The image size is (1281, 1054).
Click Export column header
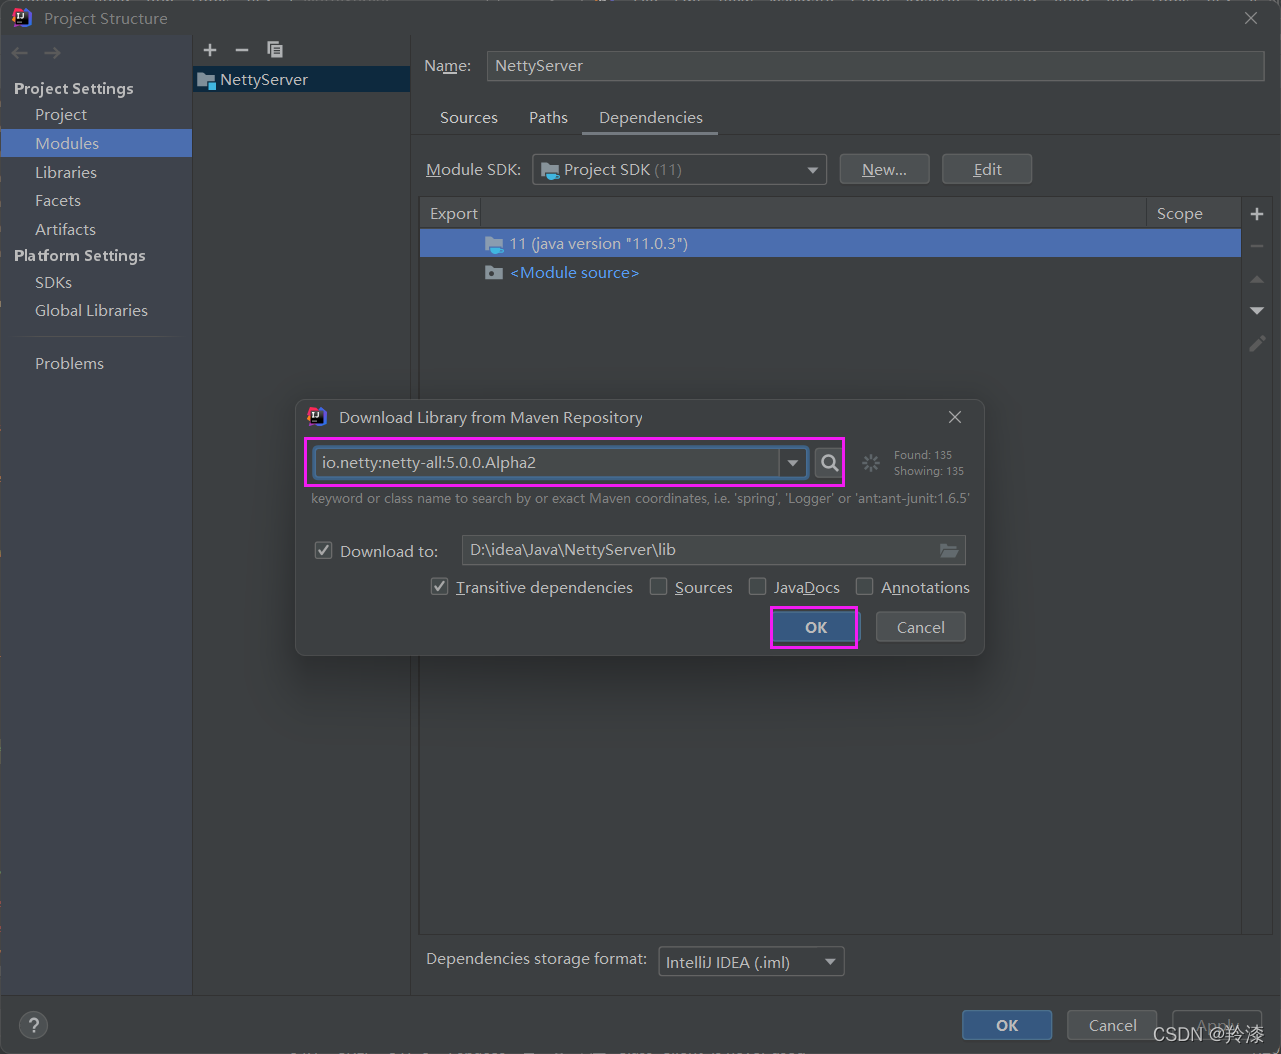pos(453,214)
